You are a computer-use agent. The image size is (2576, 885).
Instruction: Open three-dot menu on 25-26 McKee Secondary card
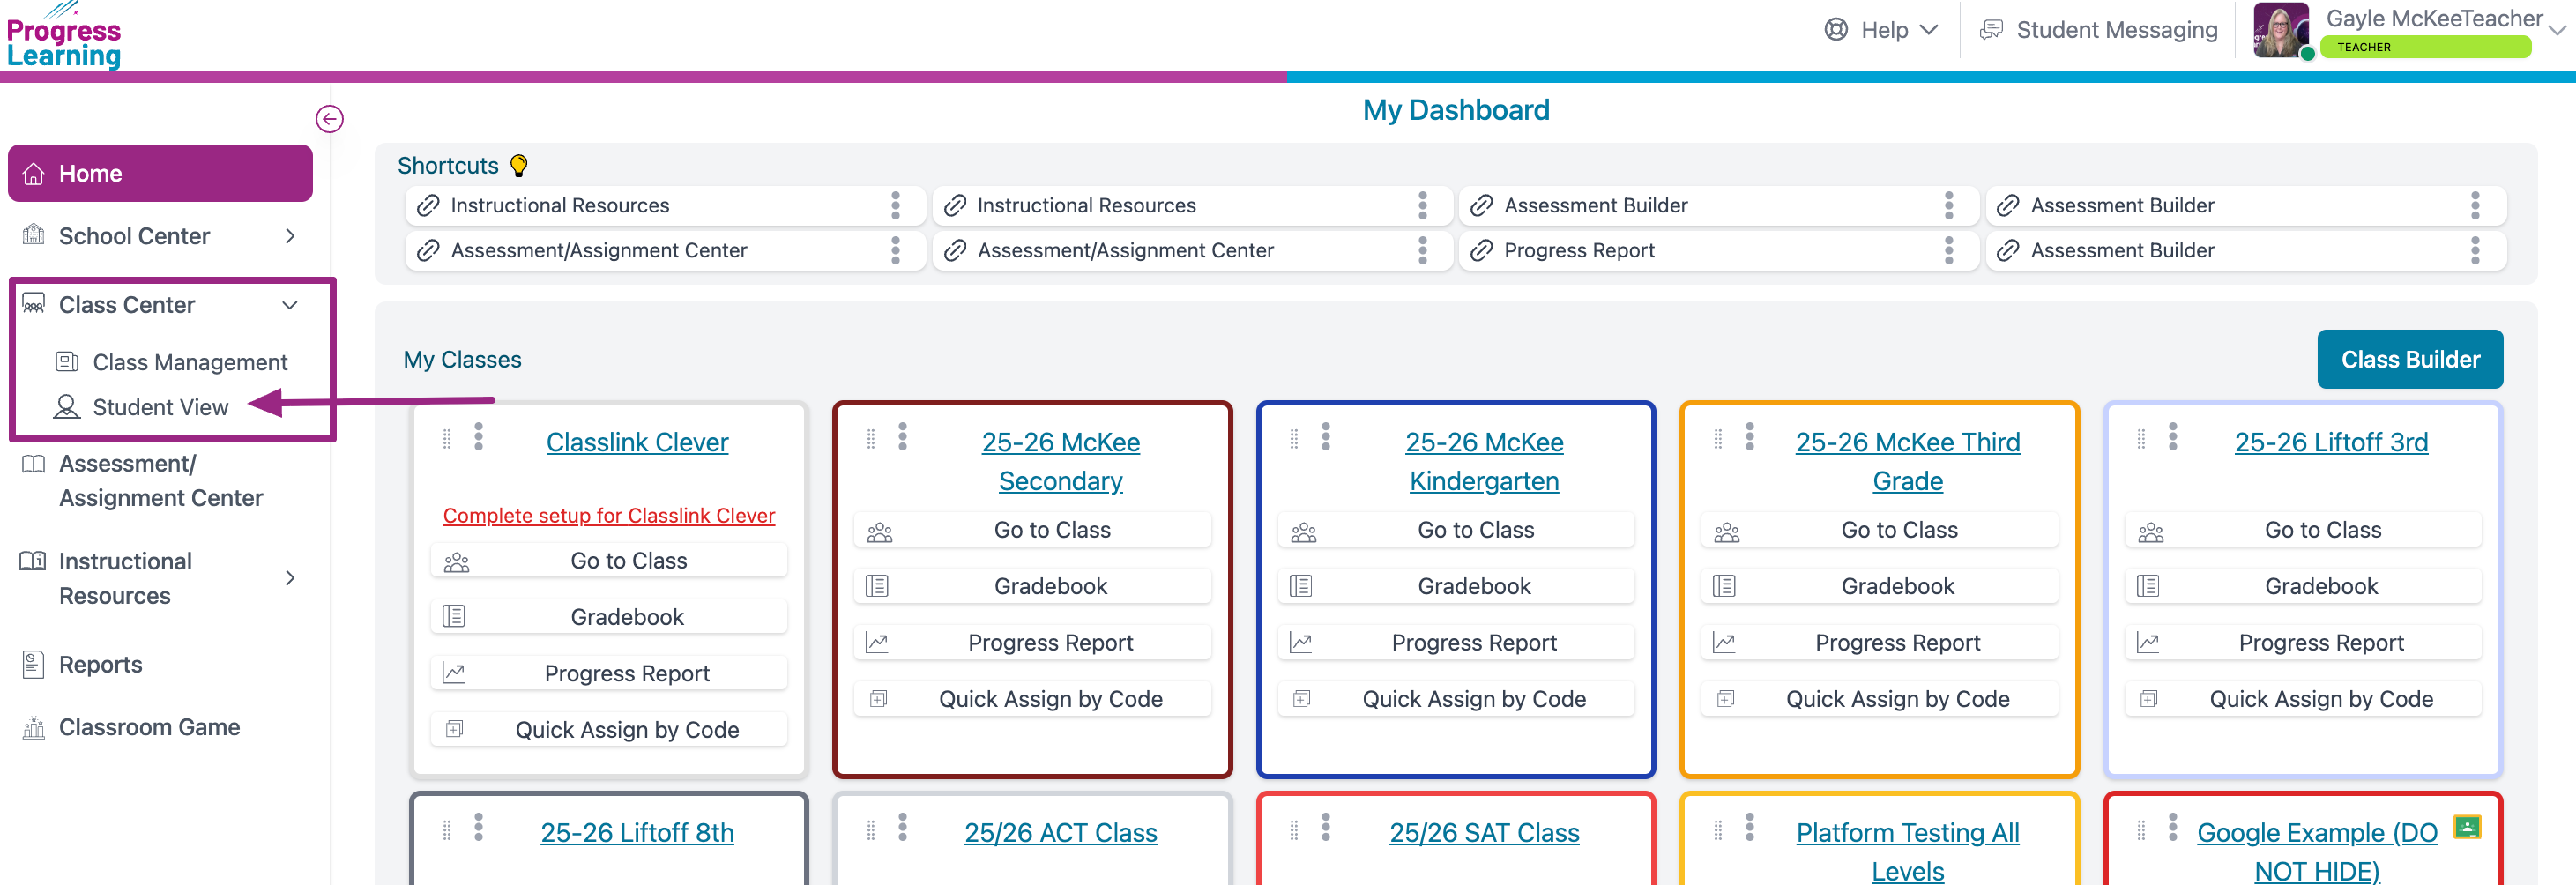click(x=903, y=436)
